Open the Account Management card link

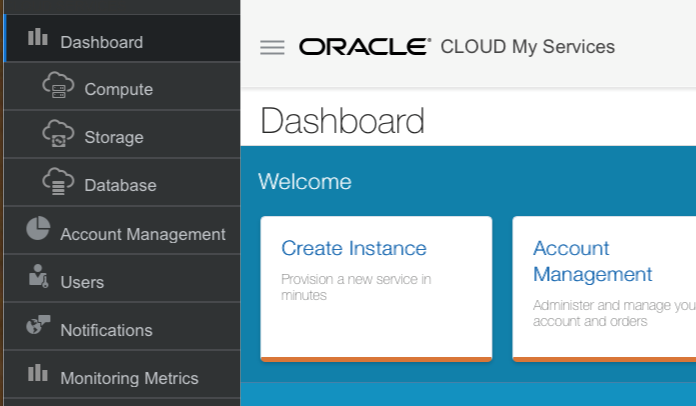point(593,261)
